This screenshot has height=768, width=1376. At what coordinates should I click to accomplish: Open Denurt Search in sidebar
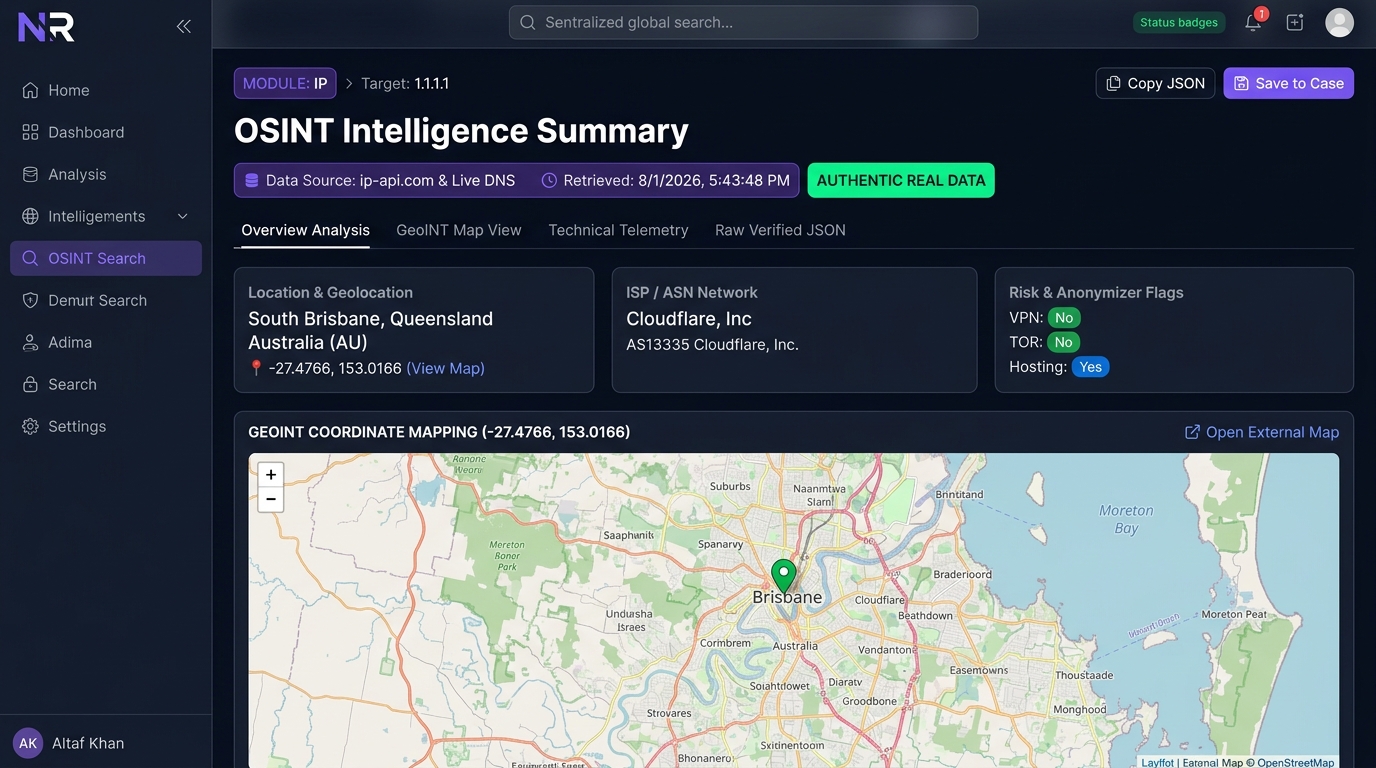tap(106, 300)
